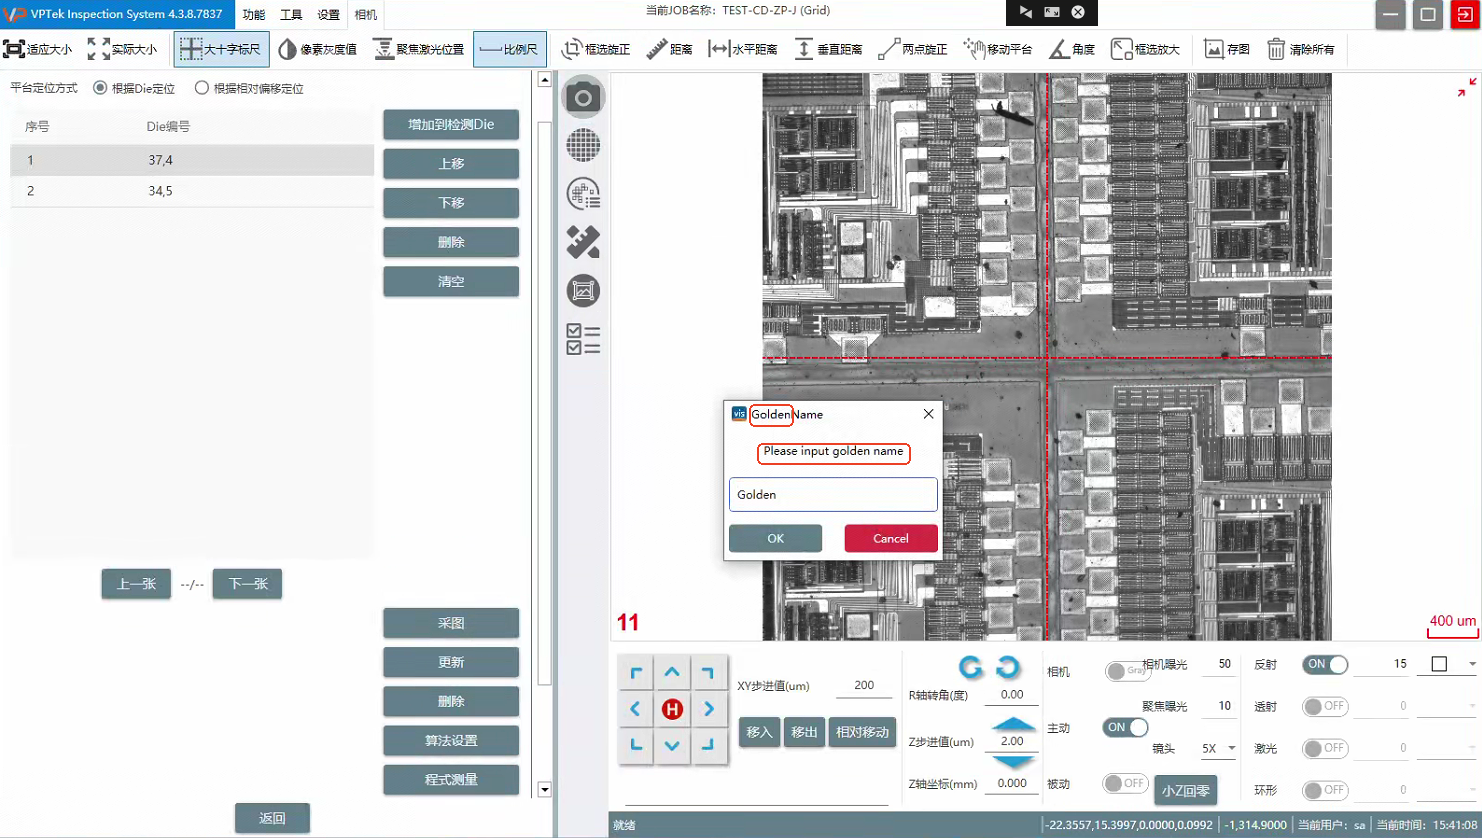Select the 像素灰度值 pixel gray value tool

[x=317, y=49]
